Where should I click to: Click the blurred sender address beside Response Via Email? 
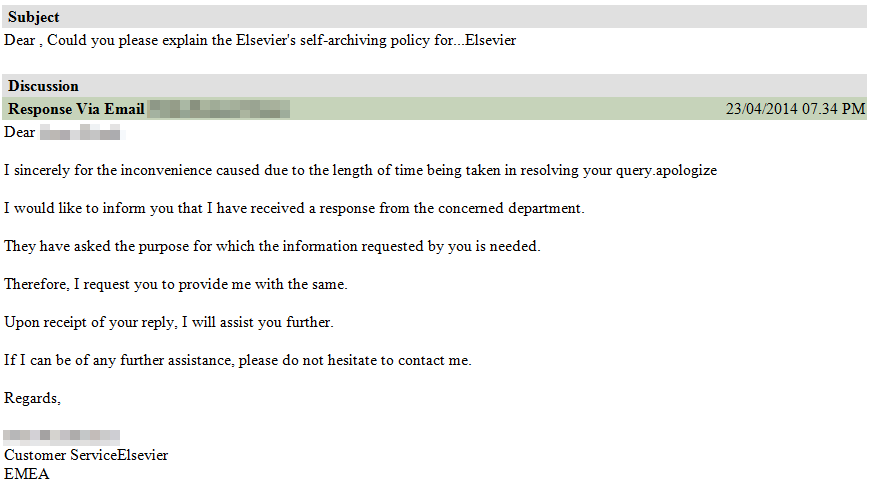[220, 109]
